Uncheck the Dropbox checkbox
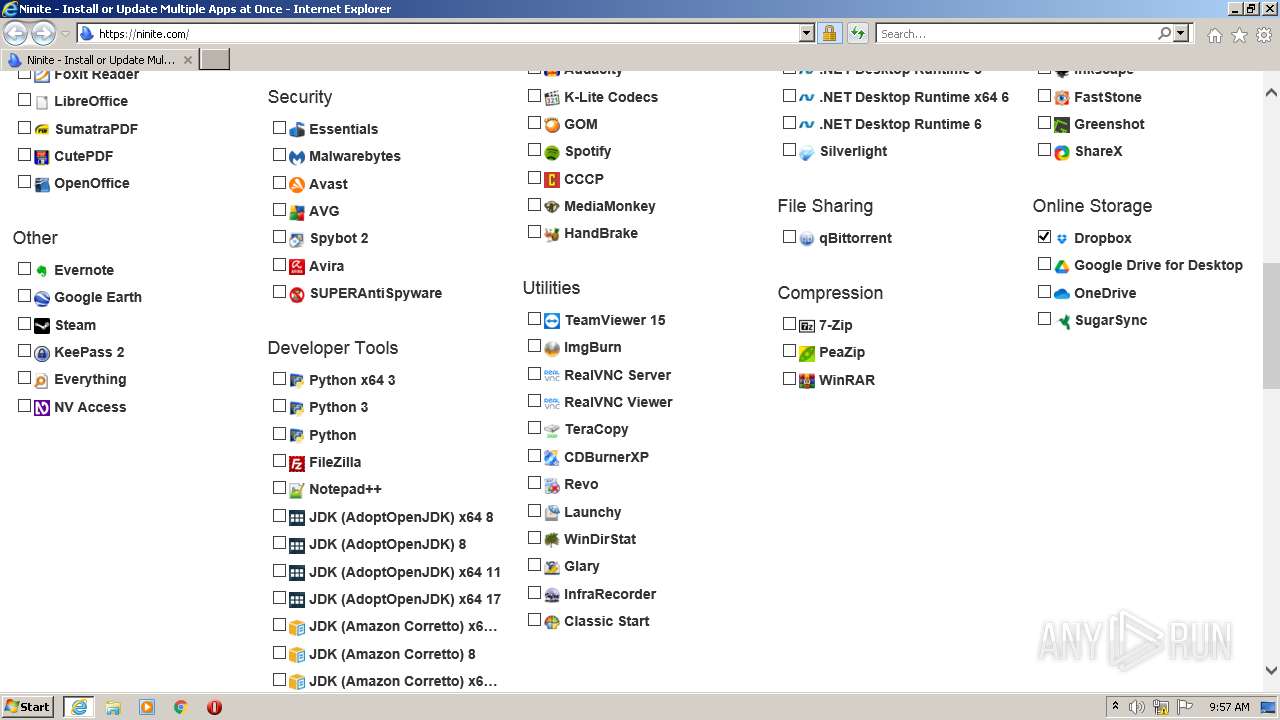 tap(1044, 237)
